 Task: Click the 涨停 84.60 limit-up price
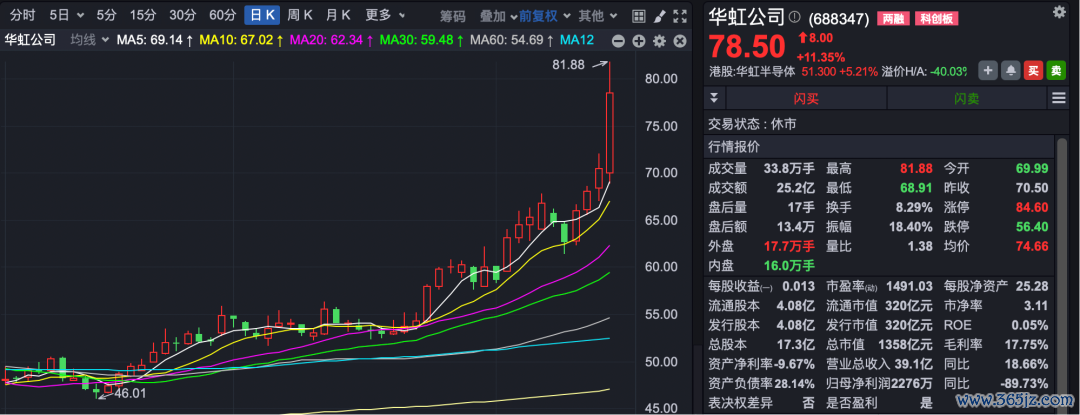pos(1032,207)
